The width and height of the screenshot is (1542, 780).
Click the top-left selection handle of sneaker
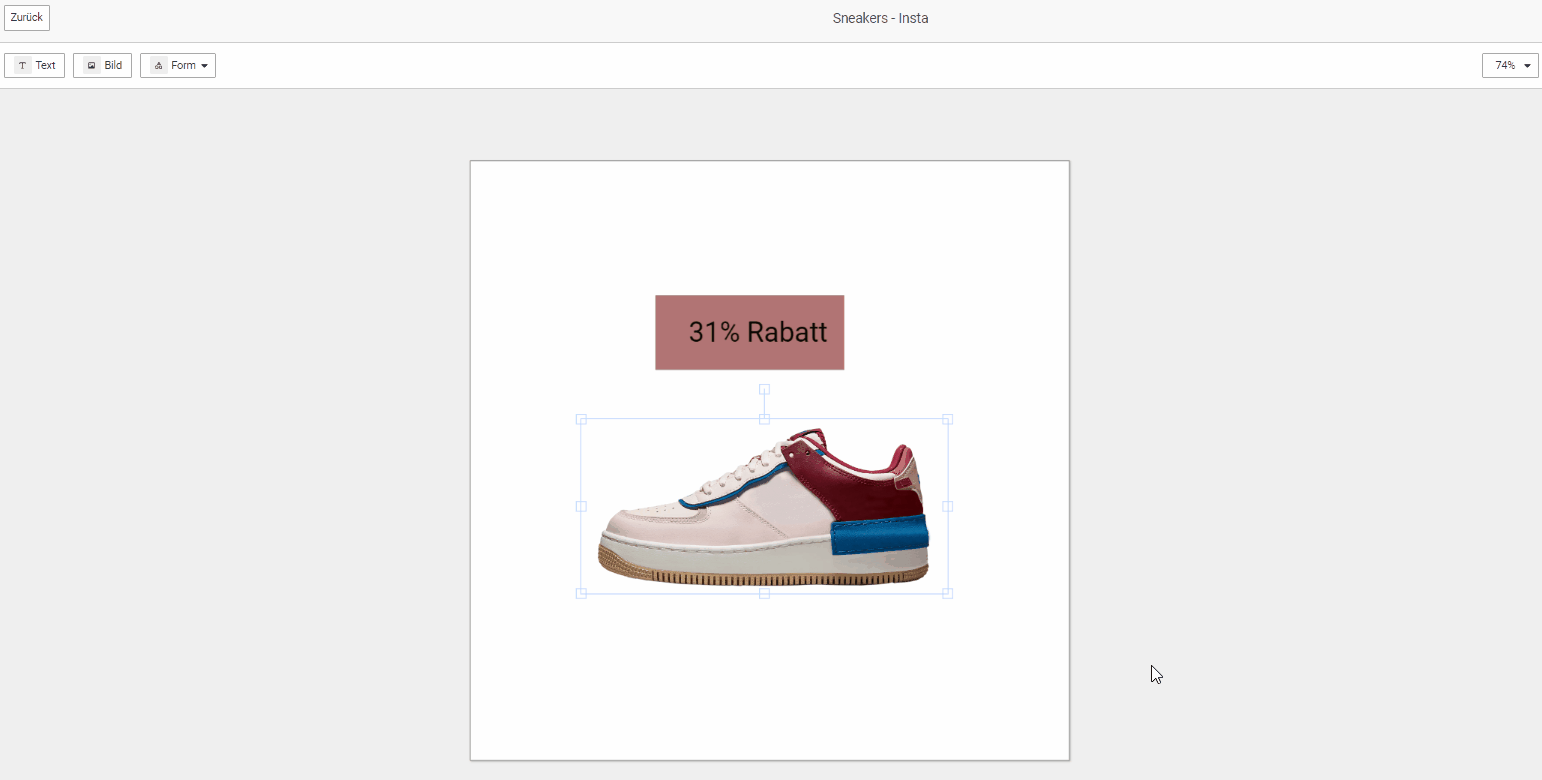(581, 419)
